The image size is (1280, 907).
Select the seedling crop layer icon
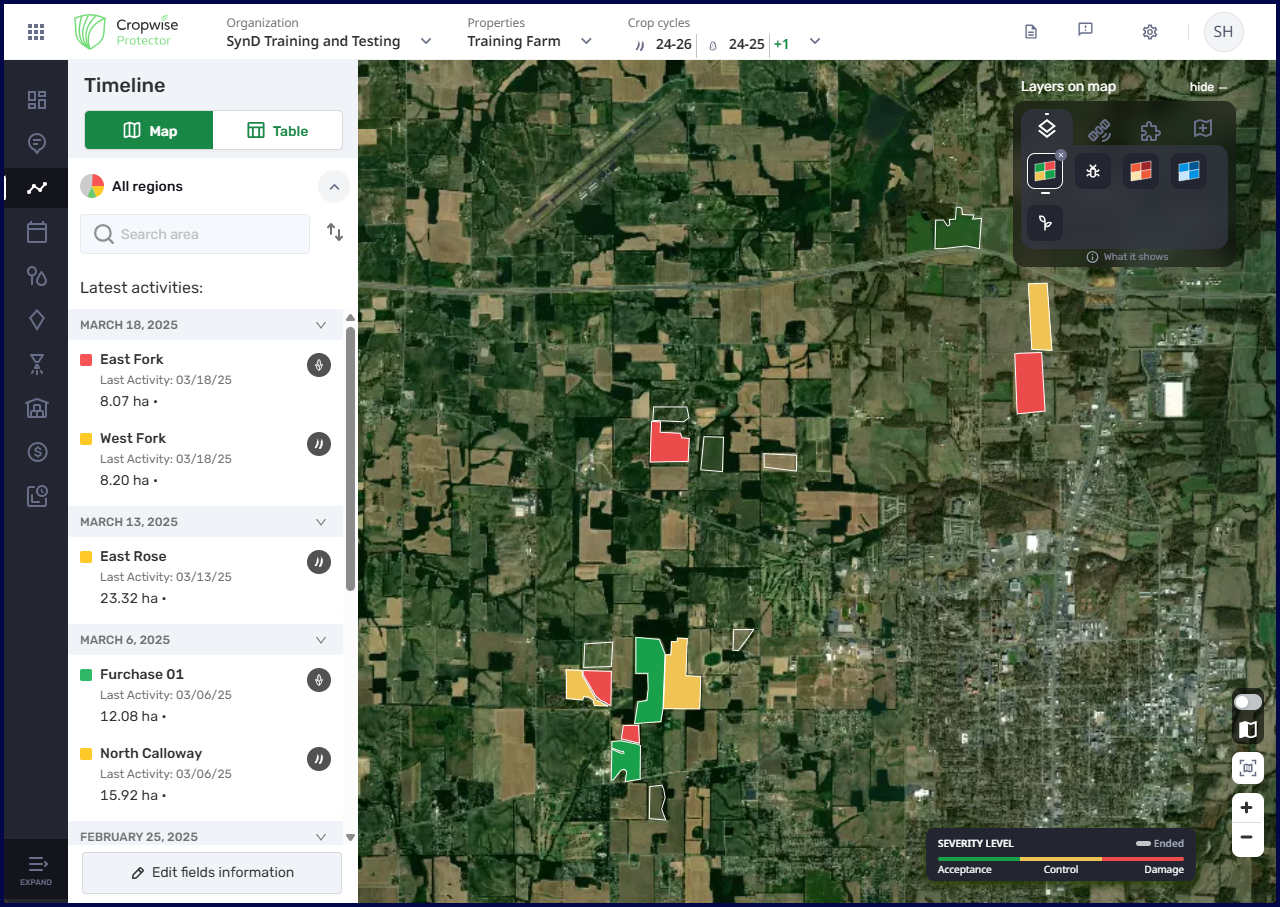point(1045,223)
